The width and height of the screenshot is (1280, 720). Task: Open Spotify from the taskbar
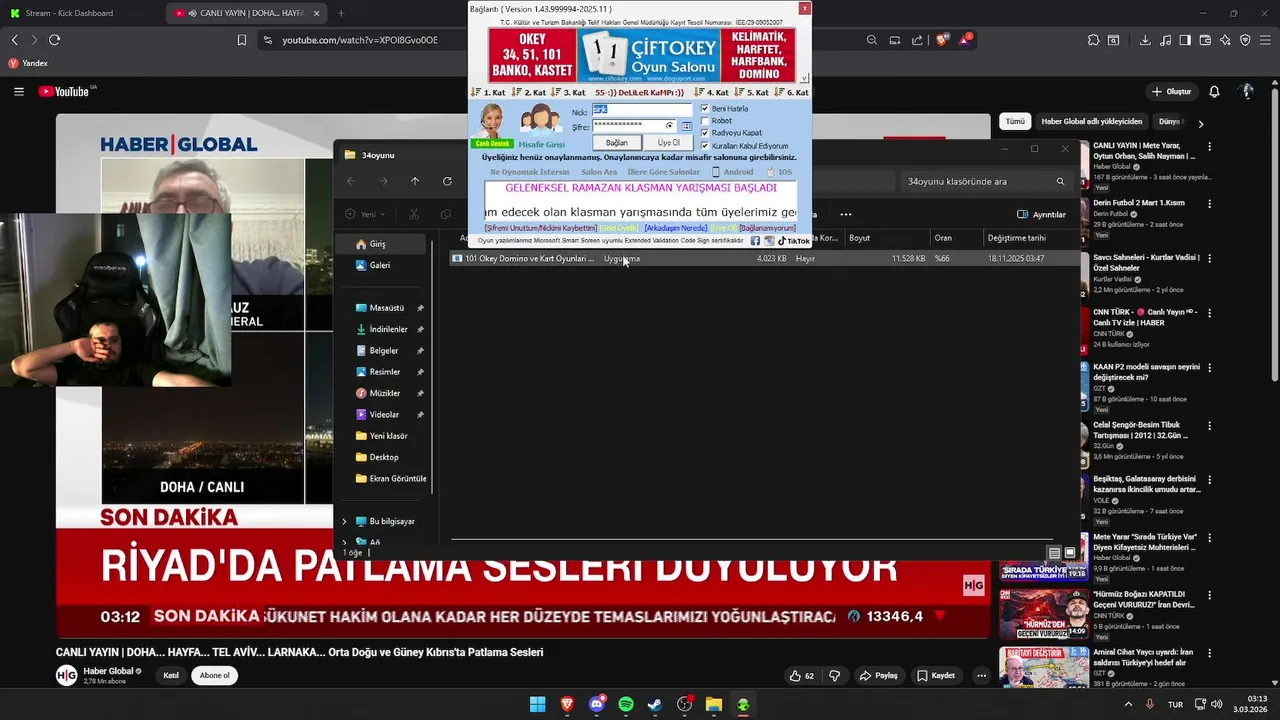click(626, 704)
